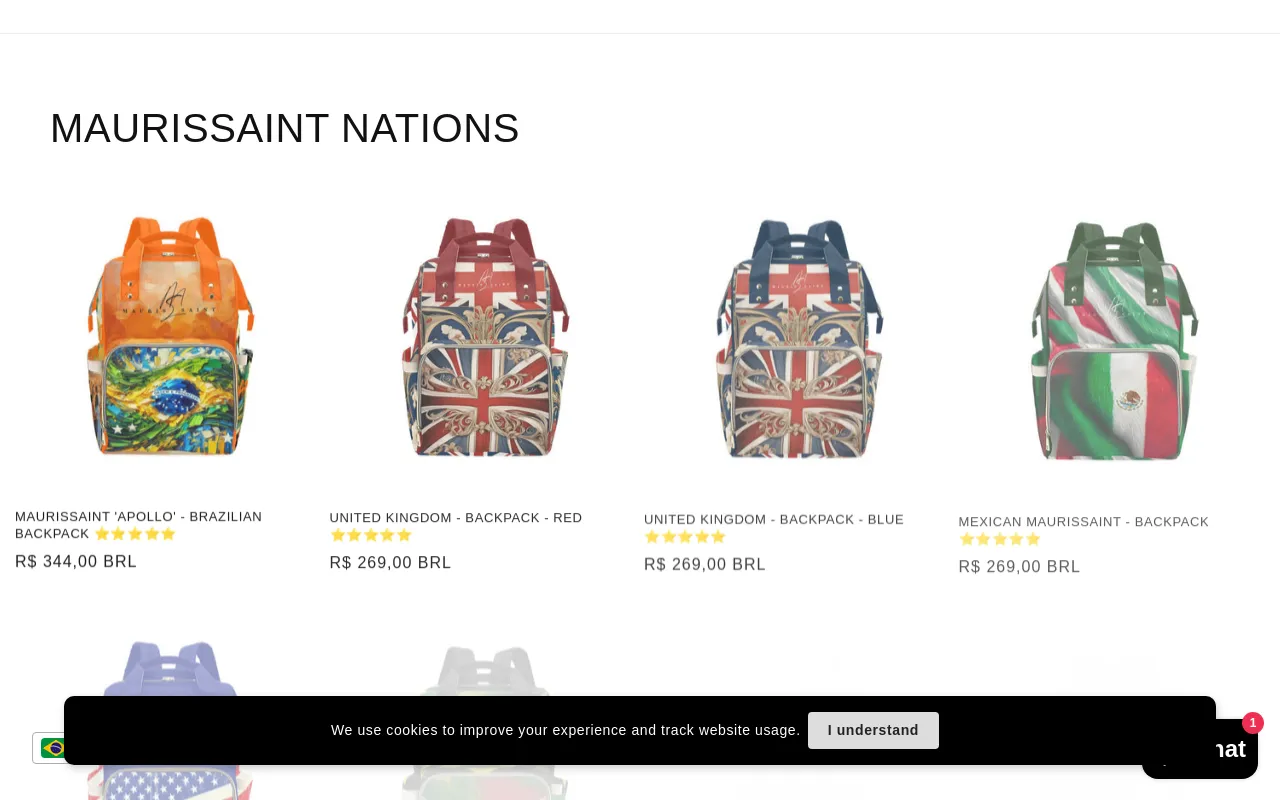Screen dimensions: 1280x800
Task: Click star rating under UK Blue backpack
Action: coord(685,537)
